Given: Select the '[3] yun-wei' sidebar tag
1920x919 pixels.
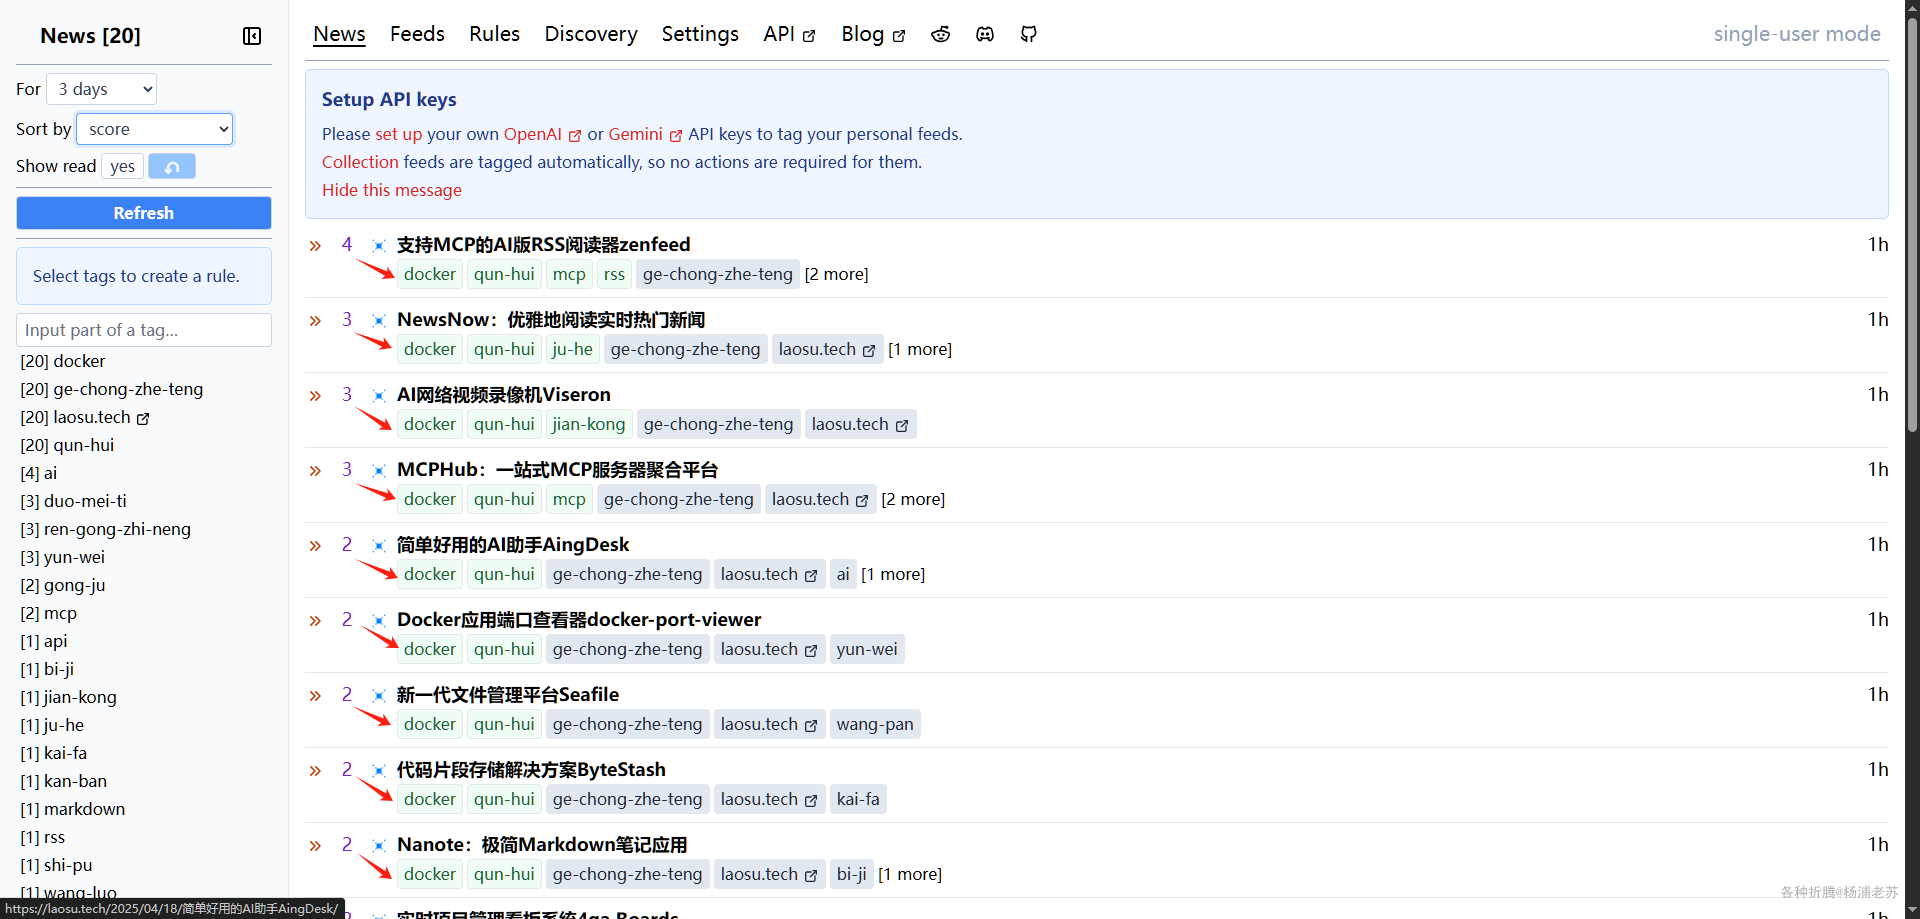Looking at the screenshot, I should pos(63,557).
